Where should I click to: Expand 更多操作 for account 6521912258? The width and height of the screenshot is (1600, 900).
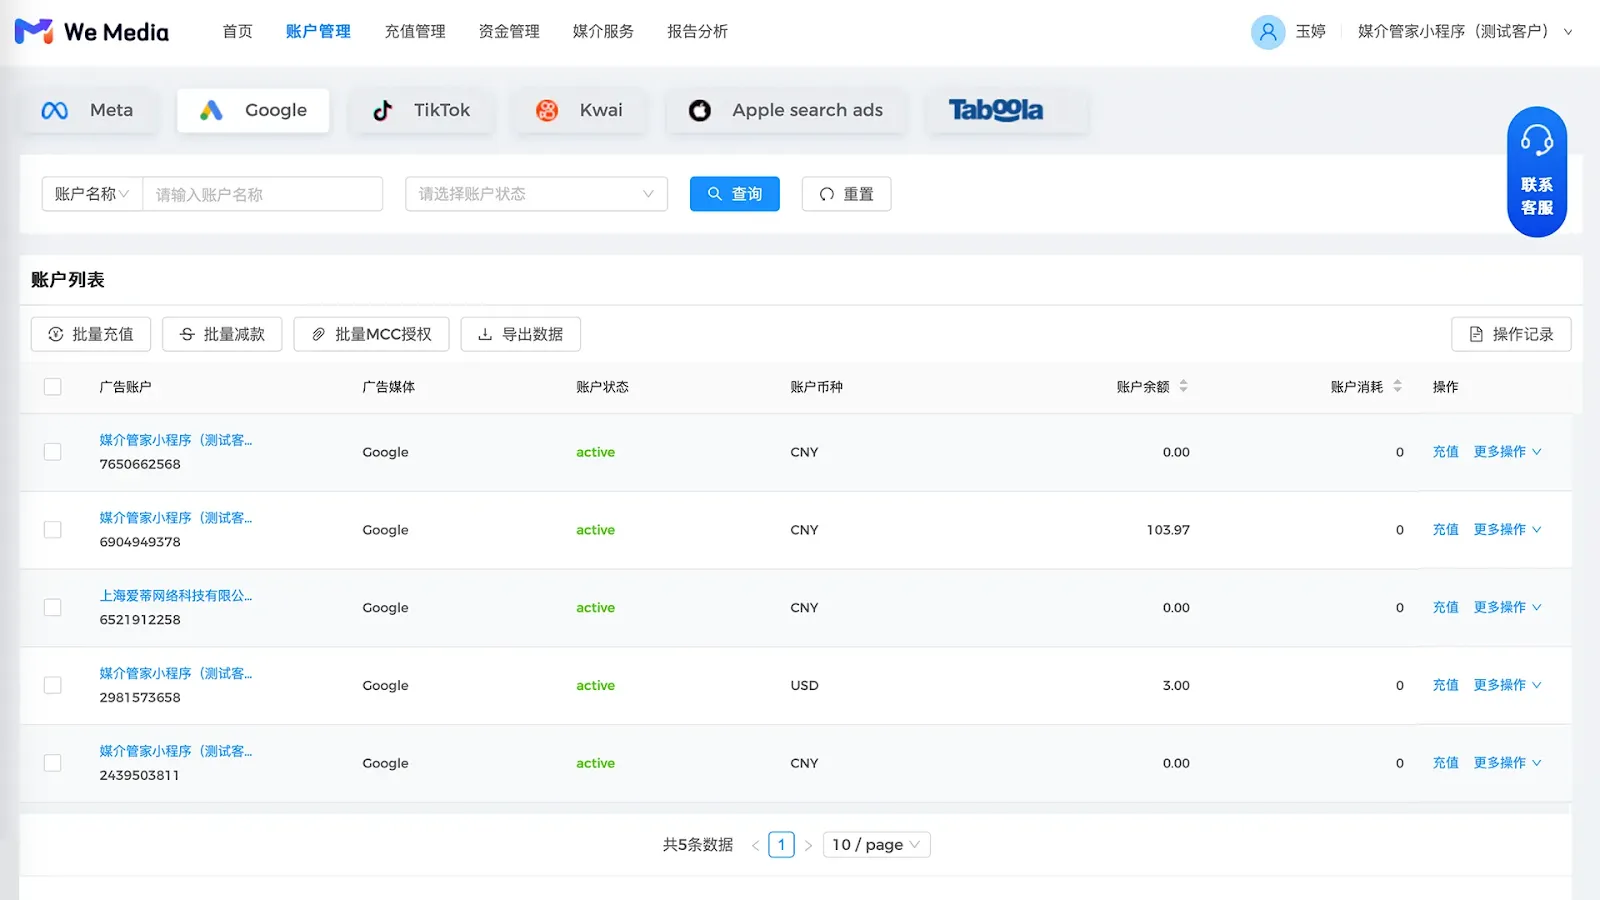[x=1507, y=608]
